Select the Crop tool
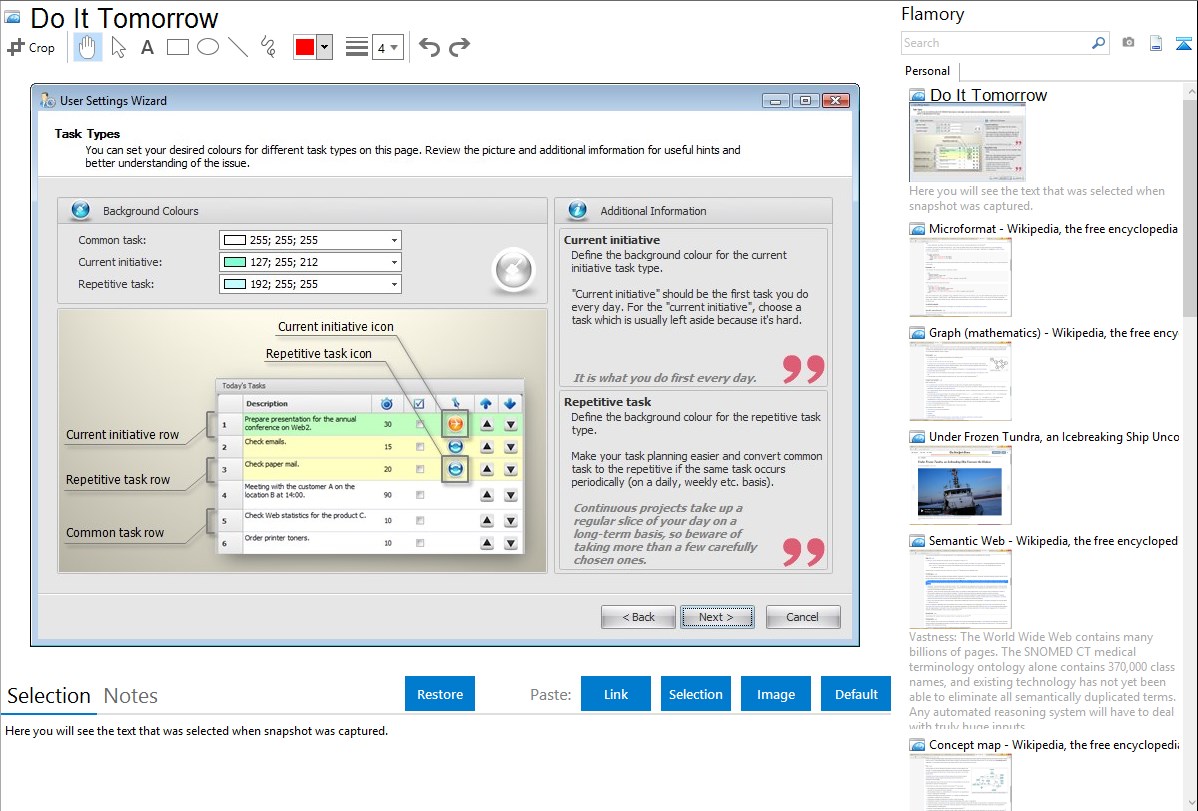 (x=31, y=47)
